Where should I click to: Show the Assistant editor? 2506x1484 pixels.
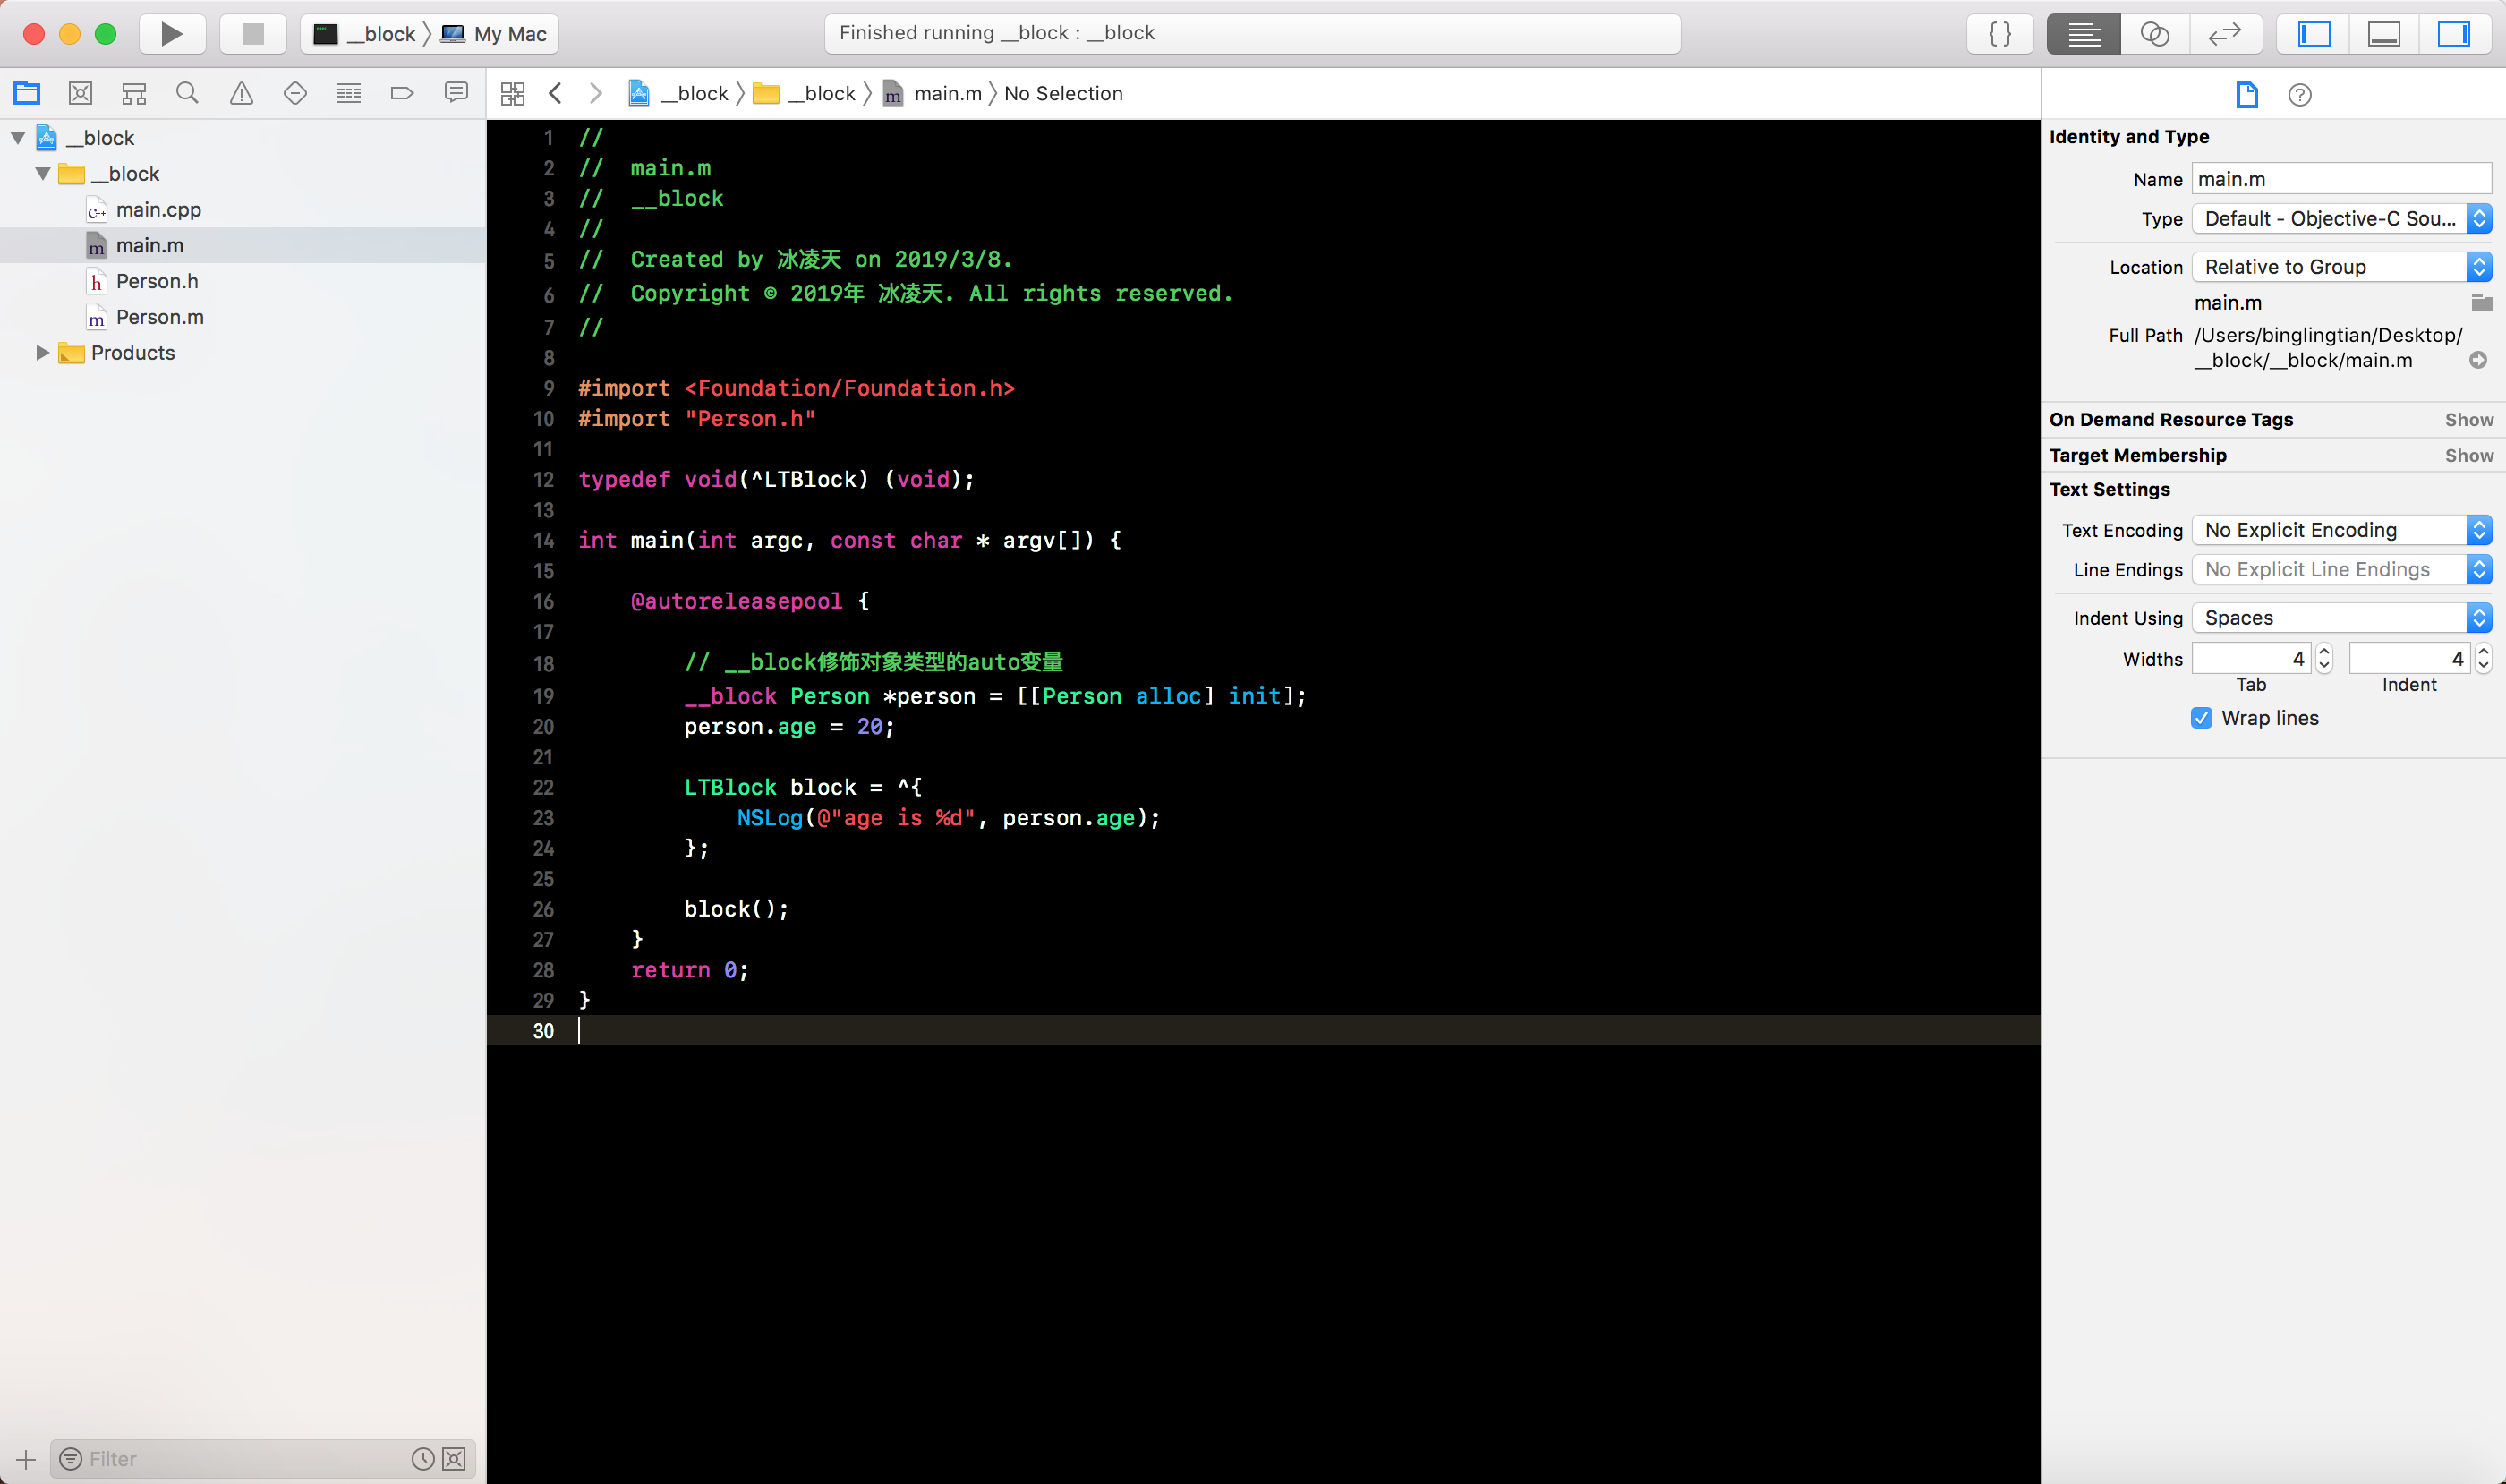tap(2155, 34)
